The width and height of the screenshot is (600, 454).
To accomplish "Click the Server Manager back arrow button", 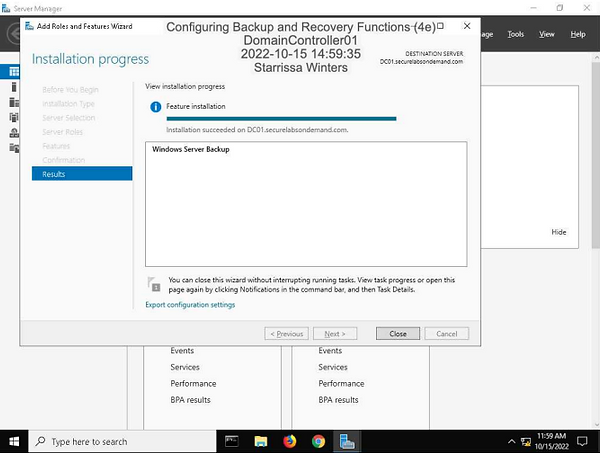I will [13, 34].
